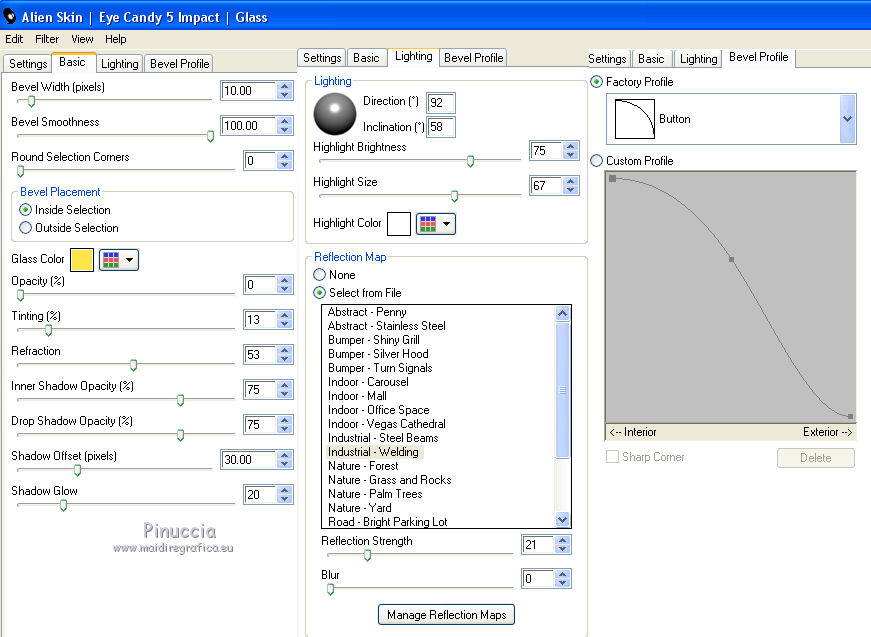Click the lighting direction sphere preview
The width and height of the screenshot is (871, 637).
[x=334, y=114]
